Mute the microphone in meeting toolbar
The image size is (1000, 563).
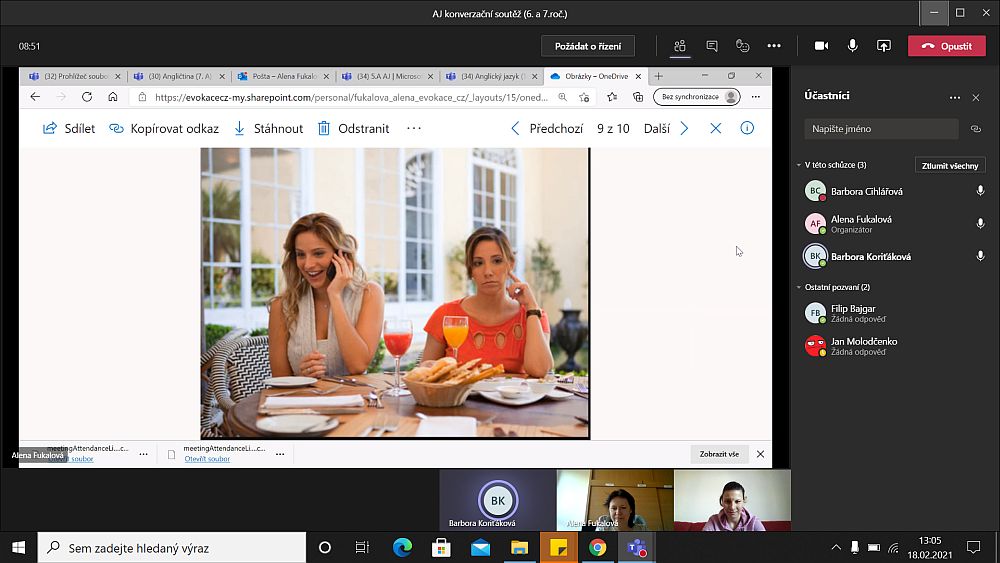click(853, 46)
